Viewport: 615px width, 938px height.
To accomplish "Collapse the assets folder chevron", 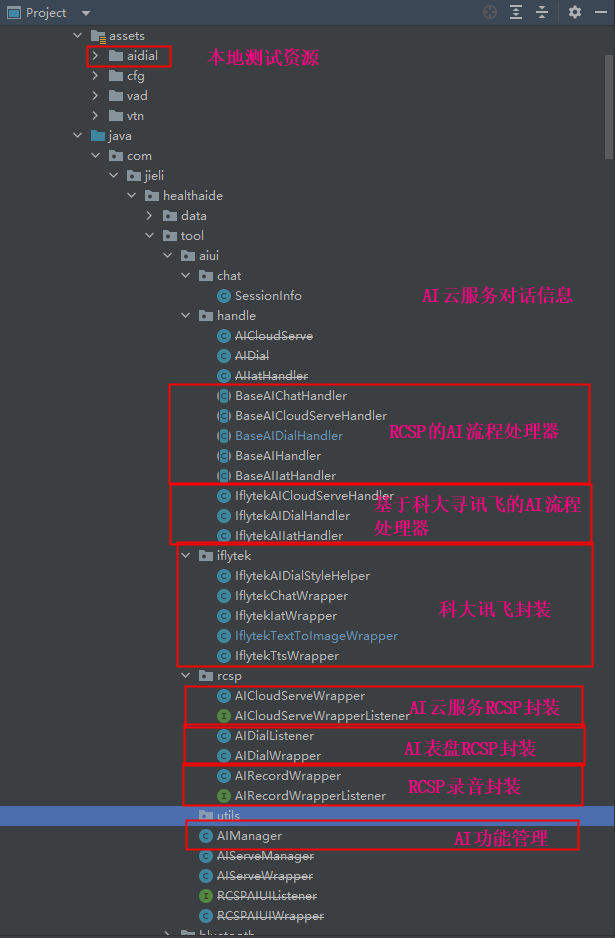I will point(77,36).
